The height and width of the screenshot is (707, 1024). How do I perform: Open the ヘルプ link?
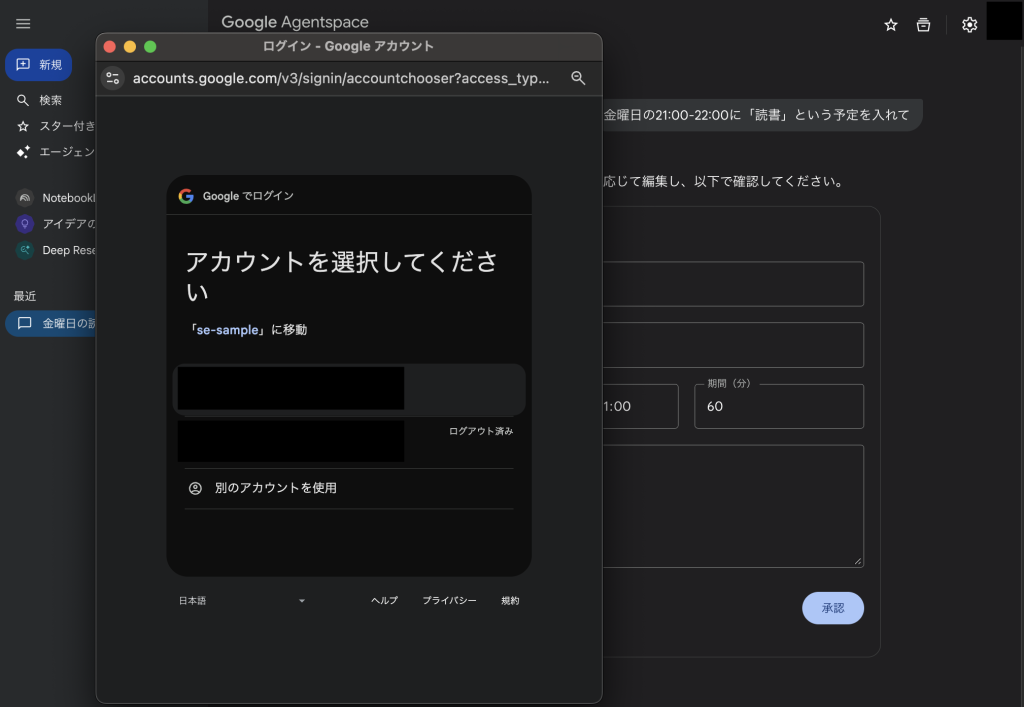click(x=384, y=601)
